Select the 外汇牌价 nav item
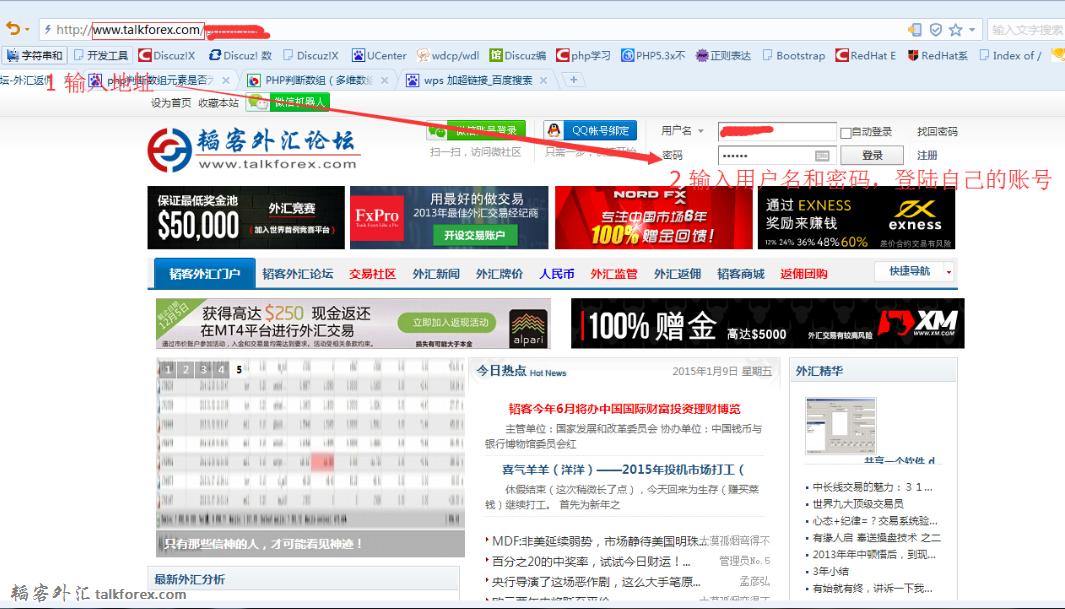Viewport: 1065px width, 609px height. pyautogui.click(x=499, y=274)
